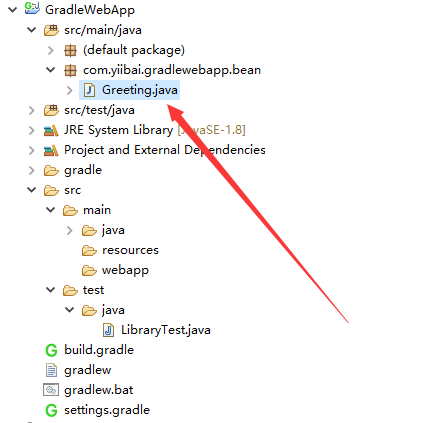Click the GradleWebApp project icon
The width and height of the screenshot is (443, 423).
tap(32, 8)
